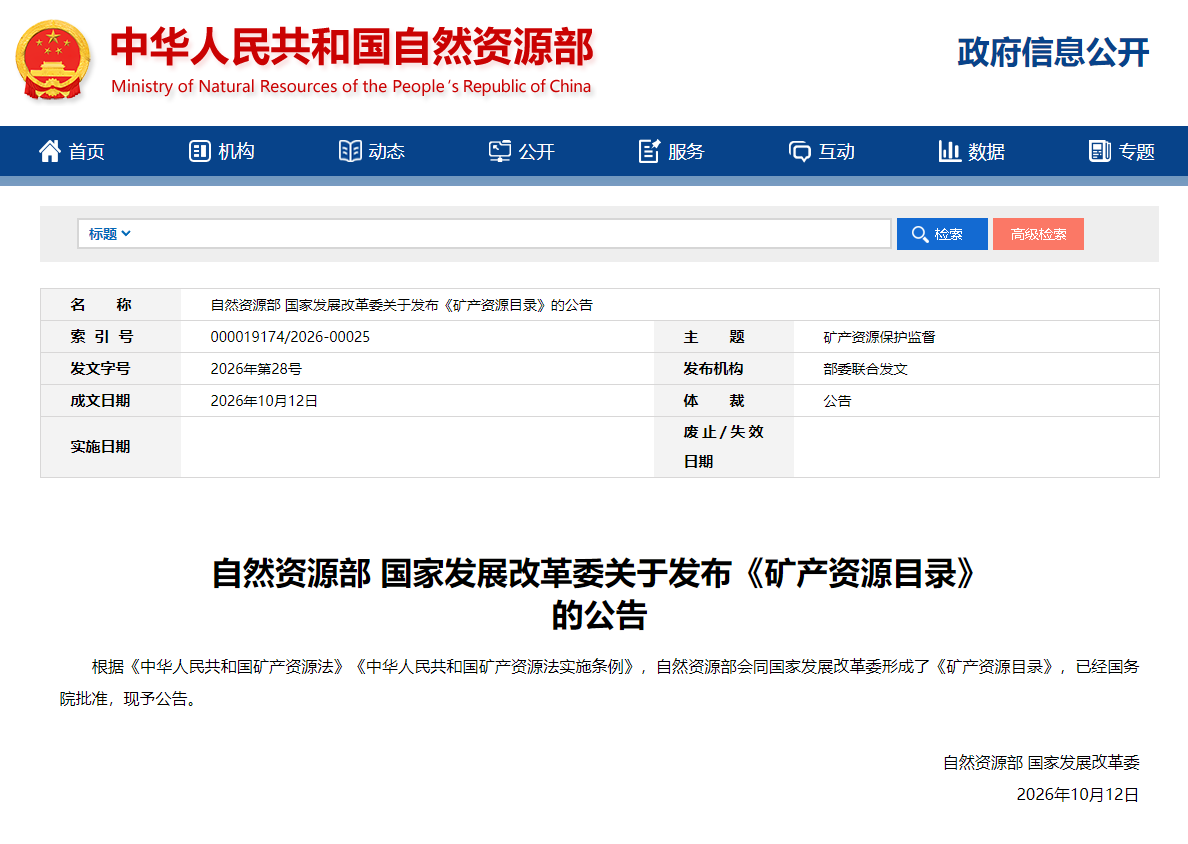Viewport: 1188px width, 844px height.
Task: Click the 中华人民共和国自然资源部 site title
Action: point(352,47)
